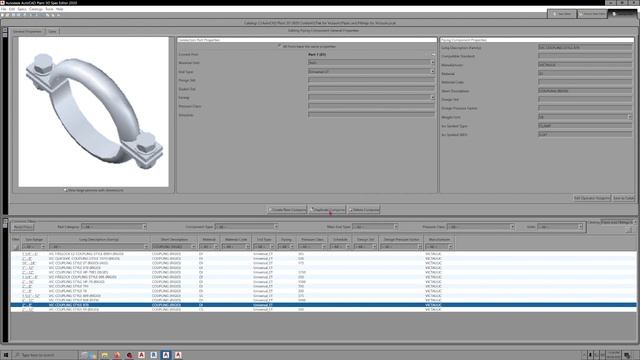The height and width of the screenshot is (360, 640).
Task: Open the Specs menu
Action: [x=22, y=9]
